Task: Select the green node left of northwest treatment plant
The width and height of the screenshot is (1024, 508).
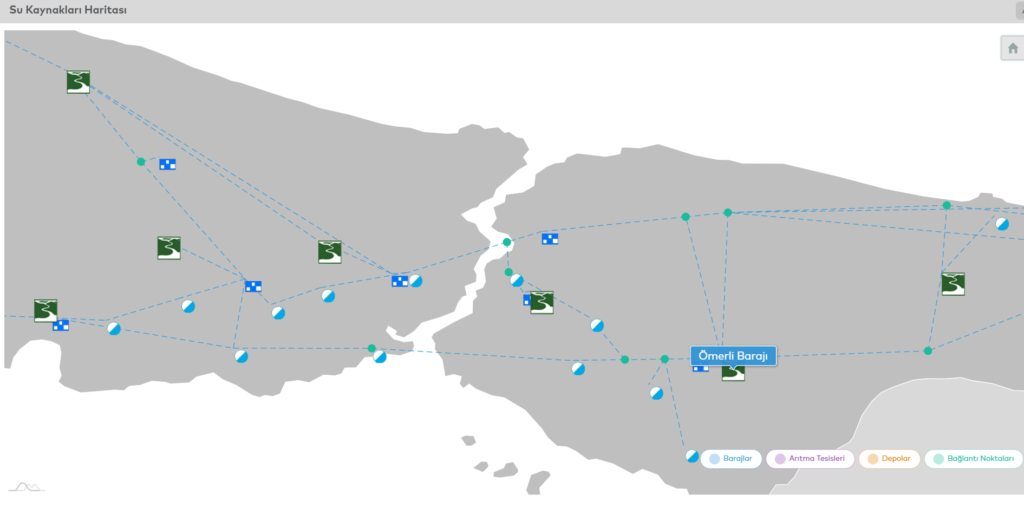Action: 141,161
